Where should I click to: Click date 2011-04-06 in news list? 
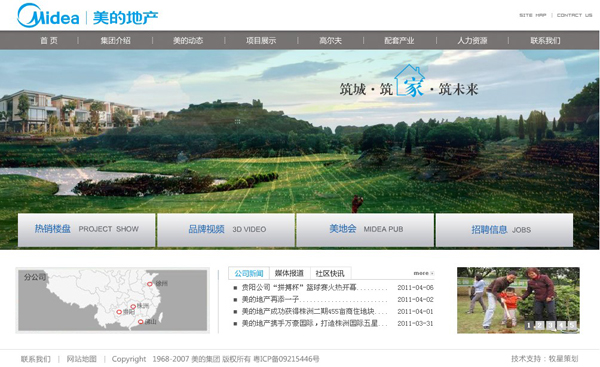tap(415, 287)
